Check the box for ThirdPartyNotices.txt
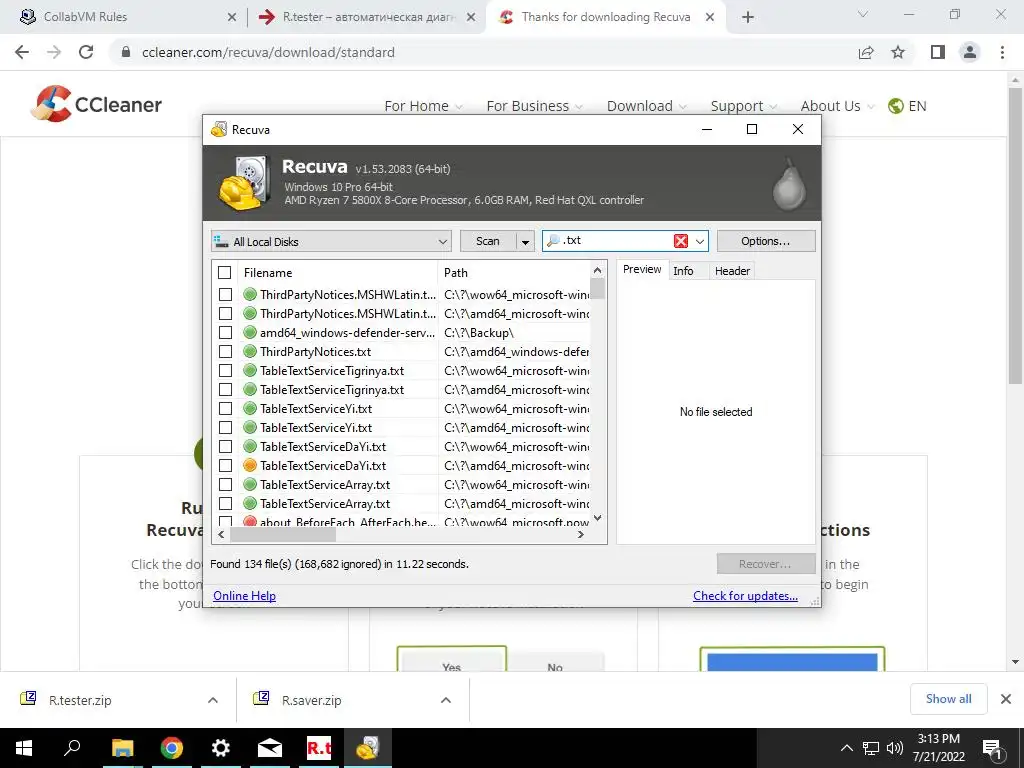This screenshot has width=1024, height=768. coord(225,351)
